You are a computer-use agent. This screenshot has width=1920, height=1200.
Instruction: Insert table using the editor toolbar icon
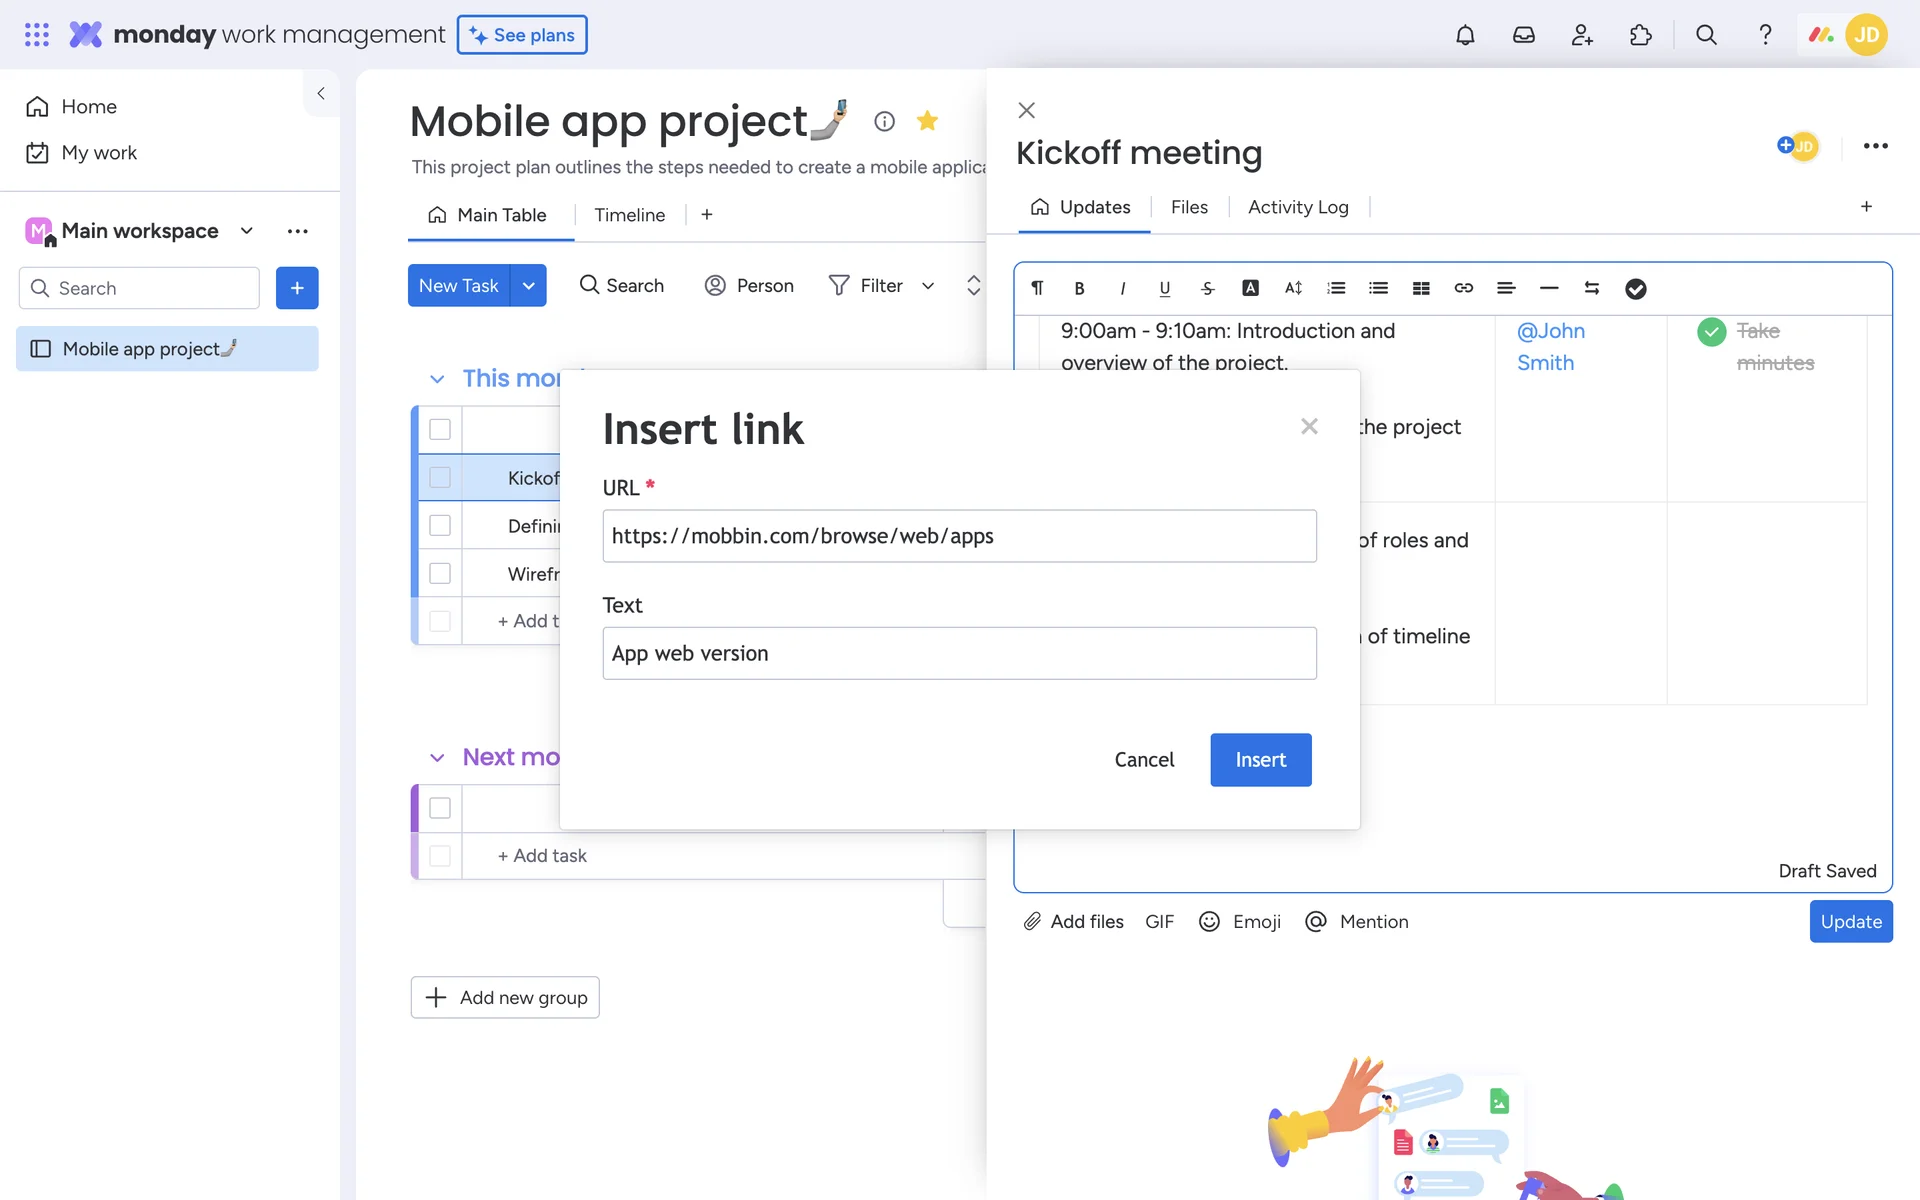pos(1421,289)
